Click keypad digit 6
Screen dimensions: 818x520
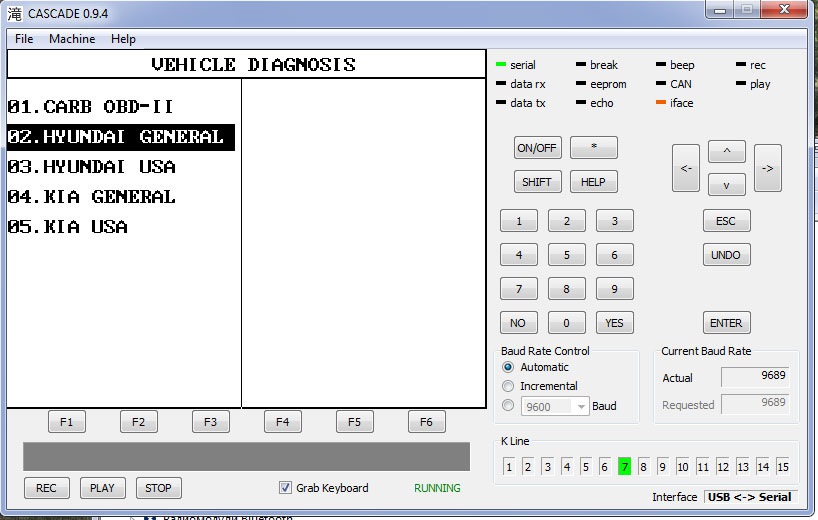tap(615, 255)
